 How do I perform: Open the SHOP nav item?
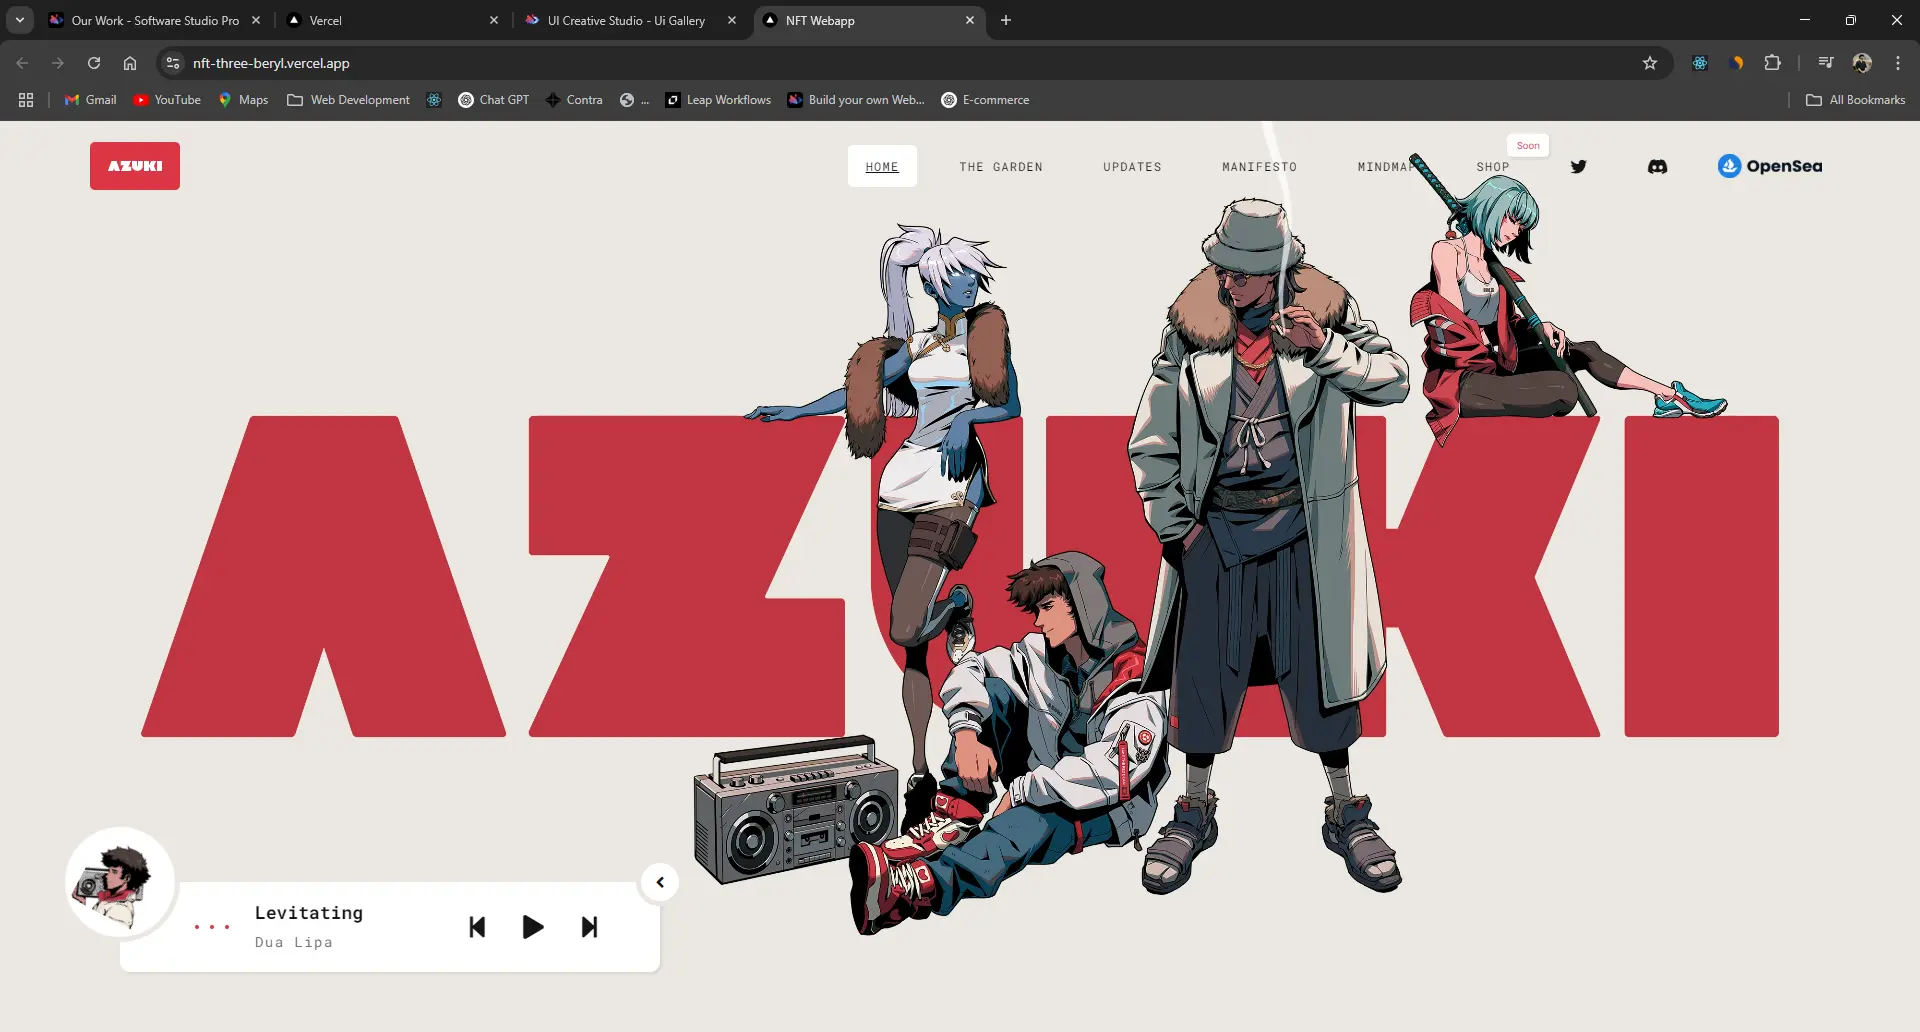(x=1493, y=167)
